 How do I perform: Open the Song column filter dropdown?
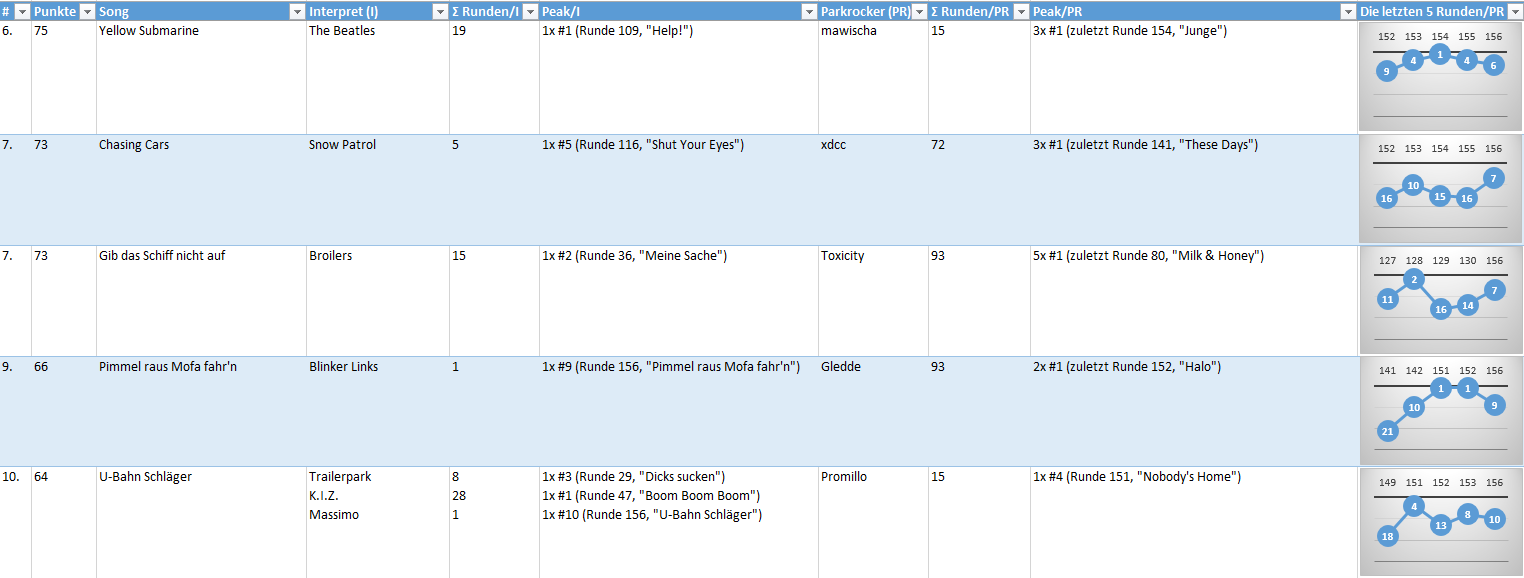pos(297,11)
